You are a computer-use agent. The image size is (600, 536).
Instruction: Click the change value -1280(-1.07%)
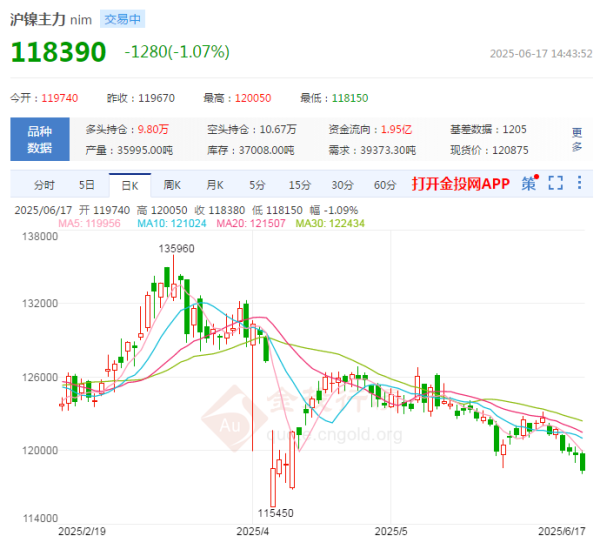(x=177, y=52)
